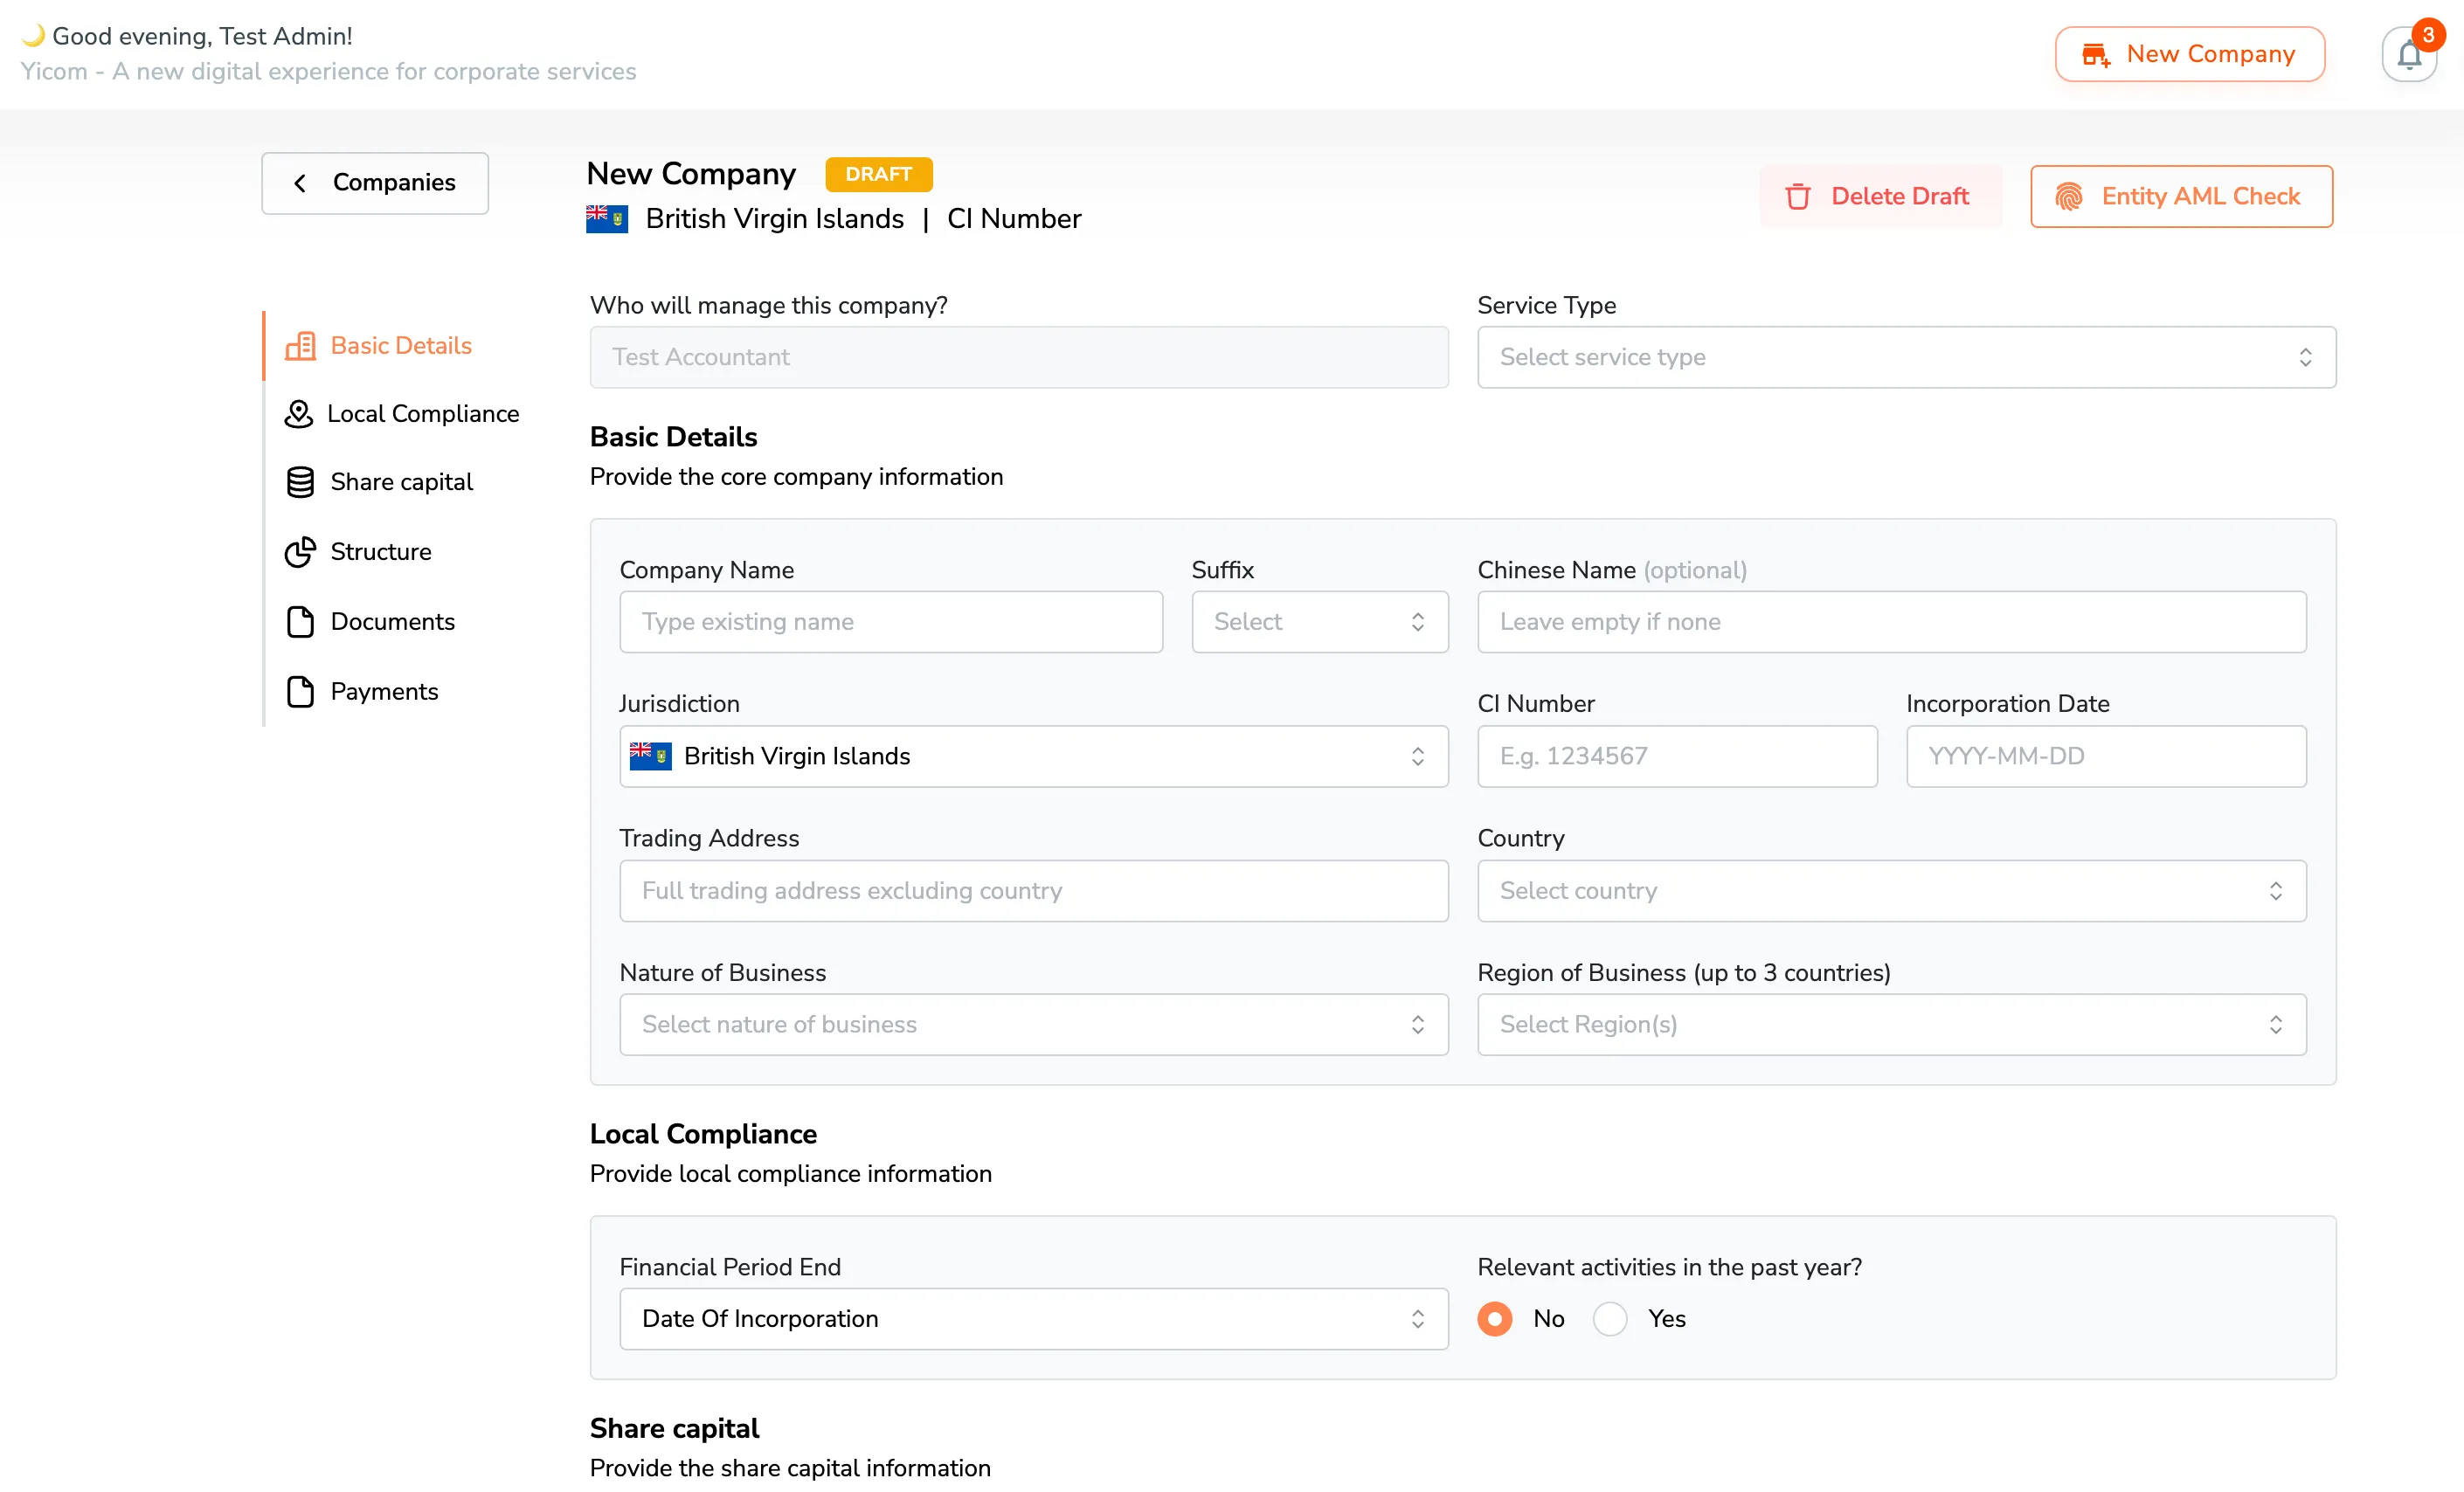
Task: Go back to Companies list
Action: 375,183
